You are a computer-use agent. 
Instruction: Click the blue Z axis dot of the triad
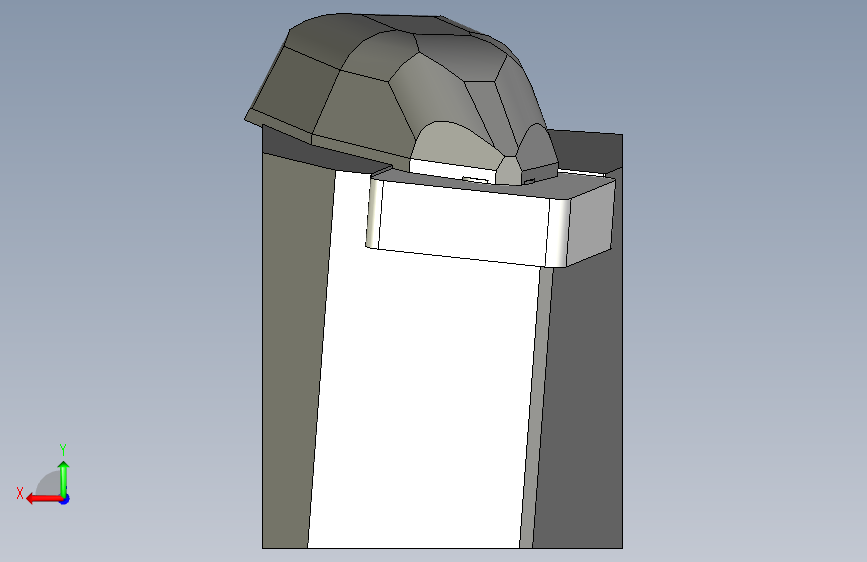65,499
